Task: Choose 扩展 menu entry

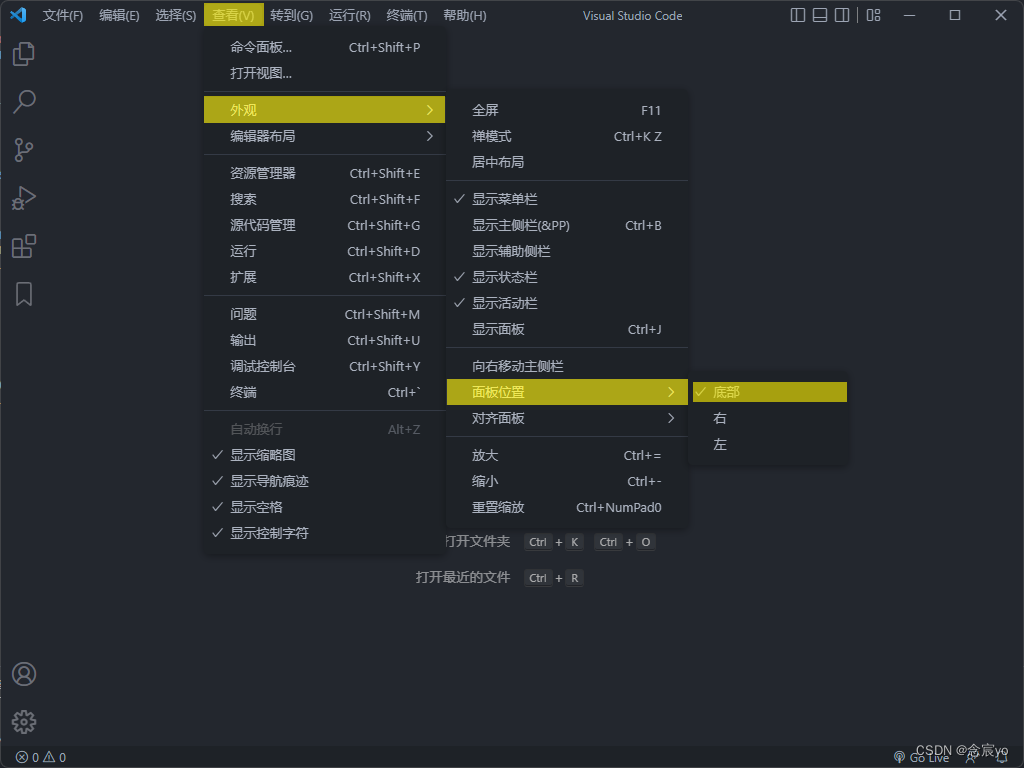Action: [x=325, y=278]
